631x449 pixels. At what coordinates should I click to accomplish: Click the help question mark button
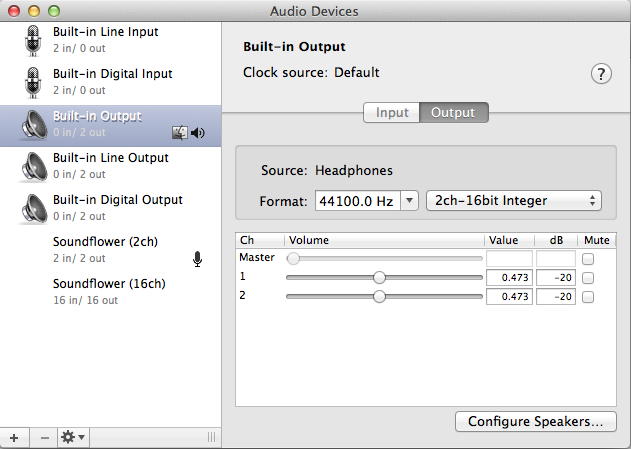(601, 74)
